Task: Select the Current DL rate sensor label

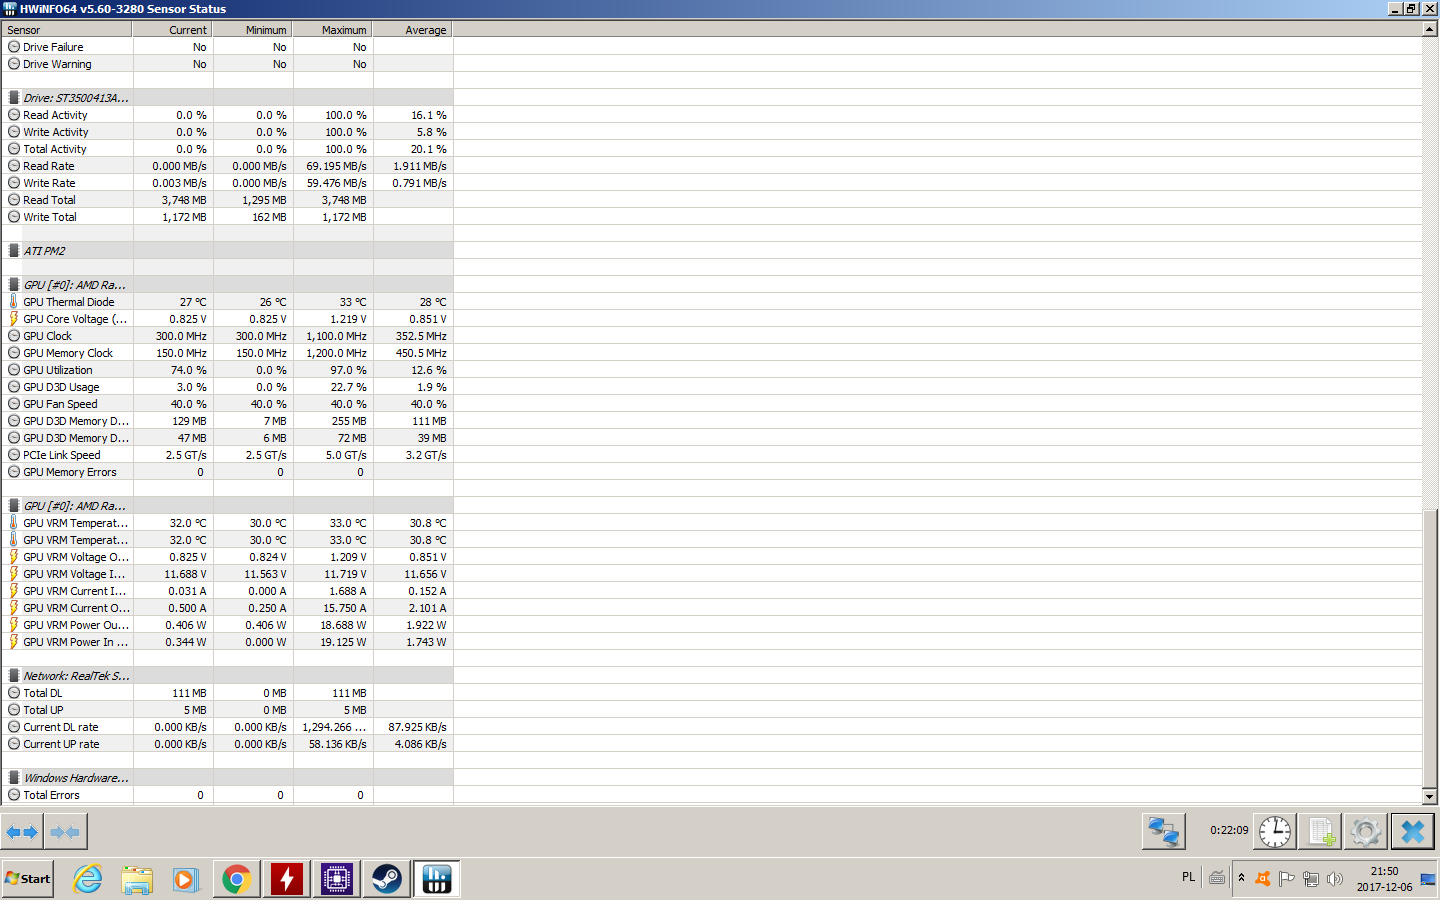Action: [61, 727]
